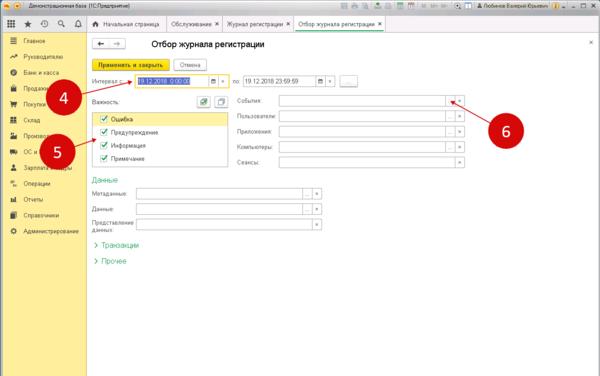Click the yellow info icon in title bar
Viewport: 600px width, 376px height.
click(x=556, y=6)
